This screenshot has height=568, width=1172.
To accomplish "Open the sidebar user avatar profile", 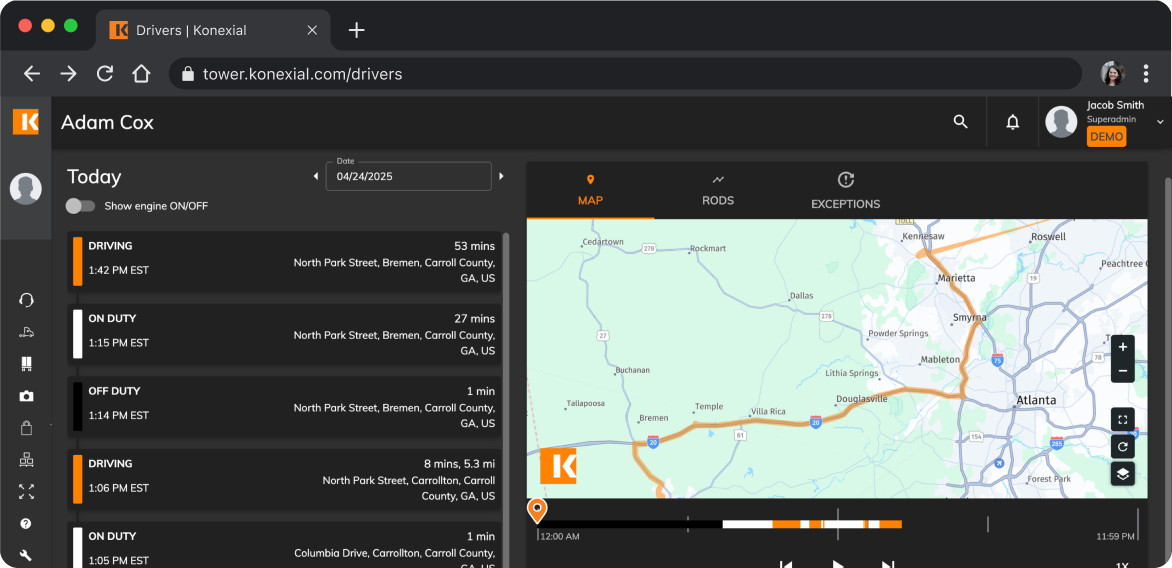I will [25, 188].
